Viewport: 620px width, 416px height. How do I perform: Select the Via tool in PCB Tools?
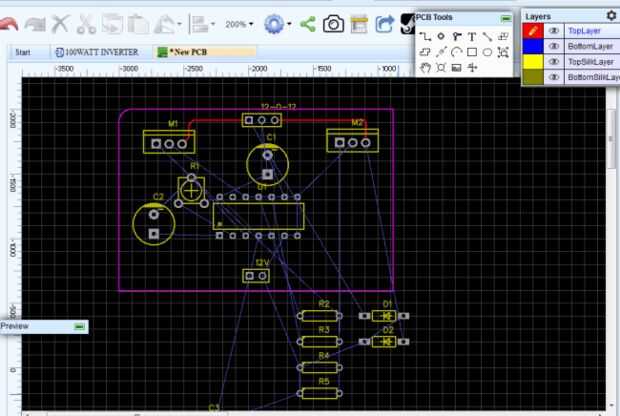(x=457, y=37)
